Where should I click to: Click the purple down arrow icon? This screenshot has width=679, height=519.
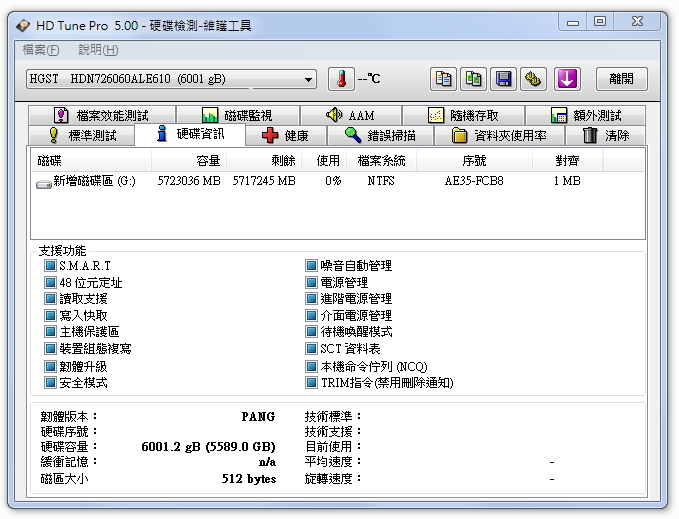point(567,79)
